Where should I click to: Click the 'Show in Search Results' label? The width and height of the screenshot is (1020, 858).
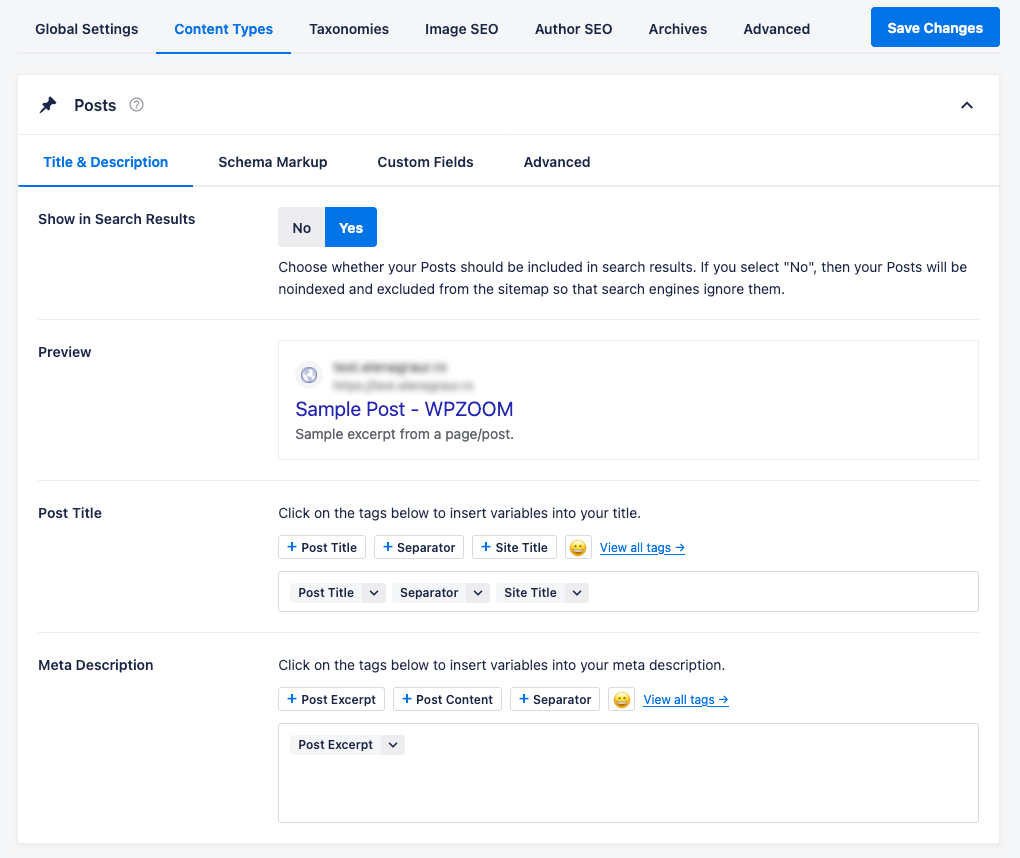[116, 219]
